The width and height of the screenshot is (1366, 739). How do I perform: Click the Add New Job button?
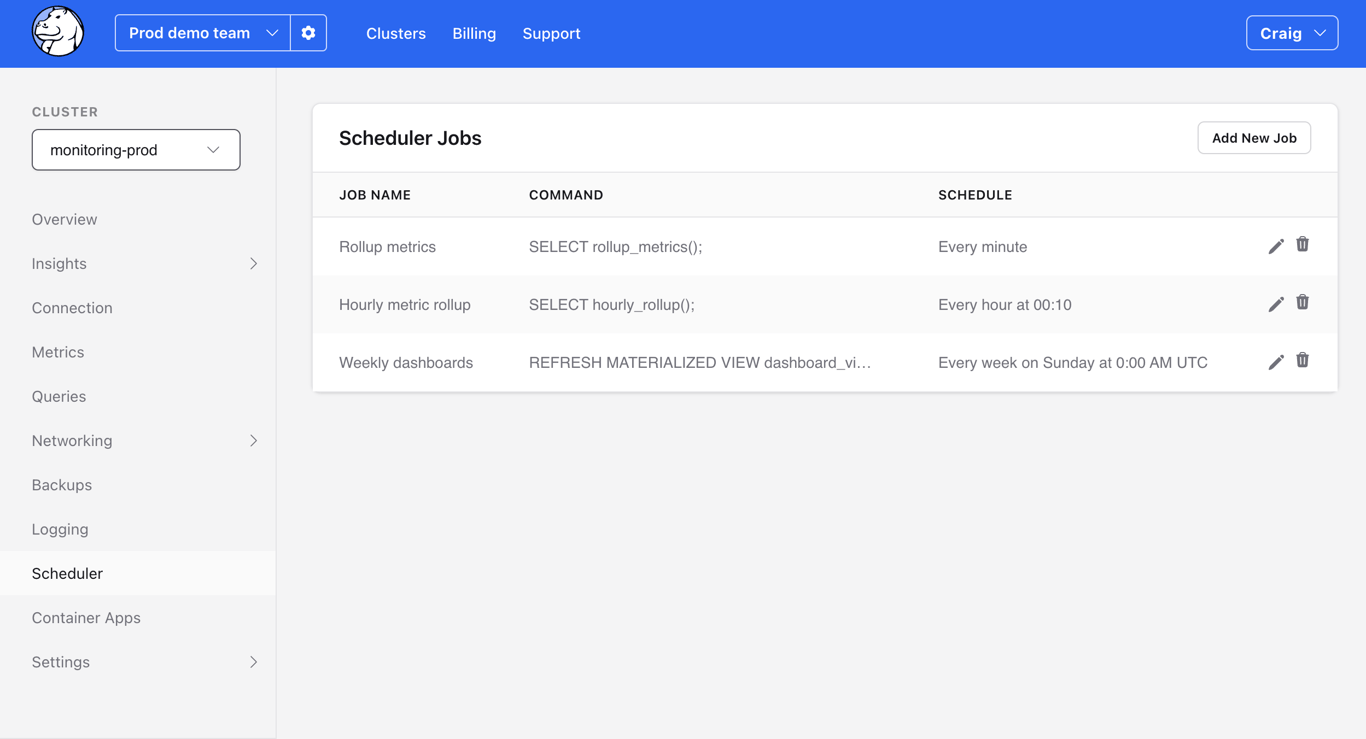pyautogui.click(x=1254, y=137)
